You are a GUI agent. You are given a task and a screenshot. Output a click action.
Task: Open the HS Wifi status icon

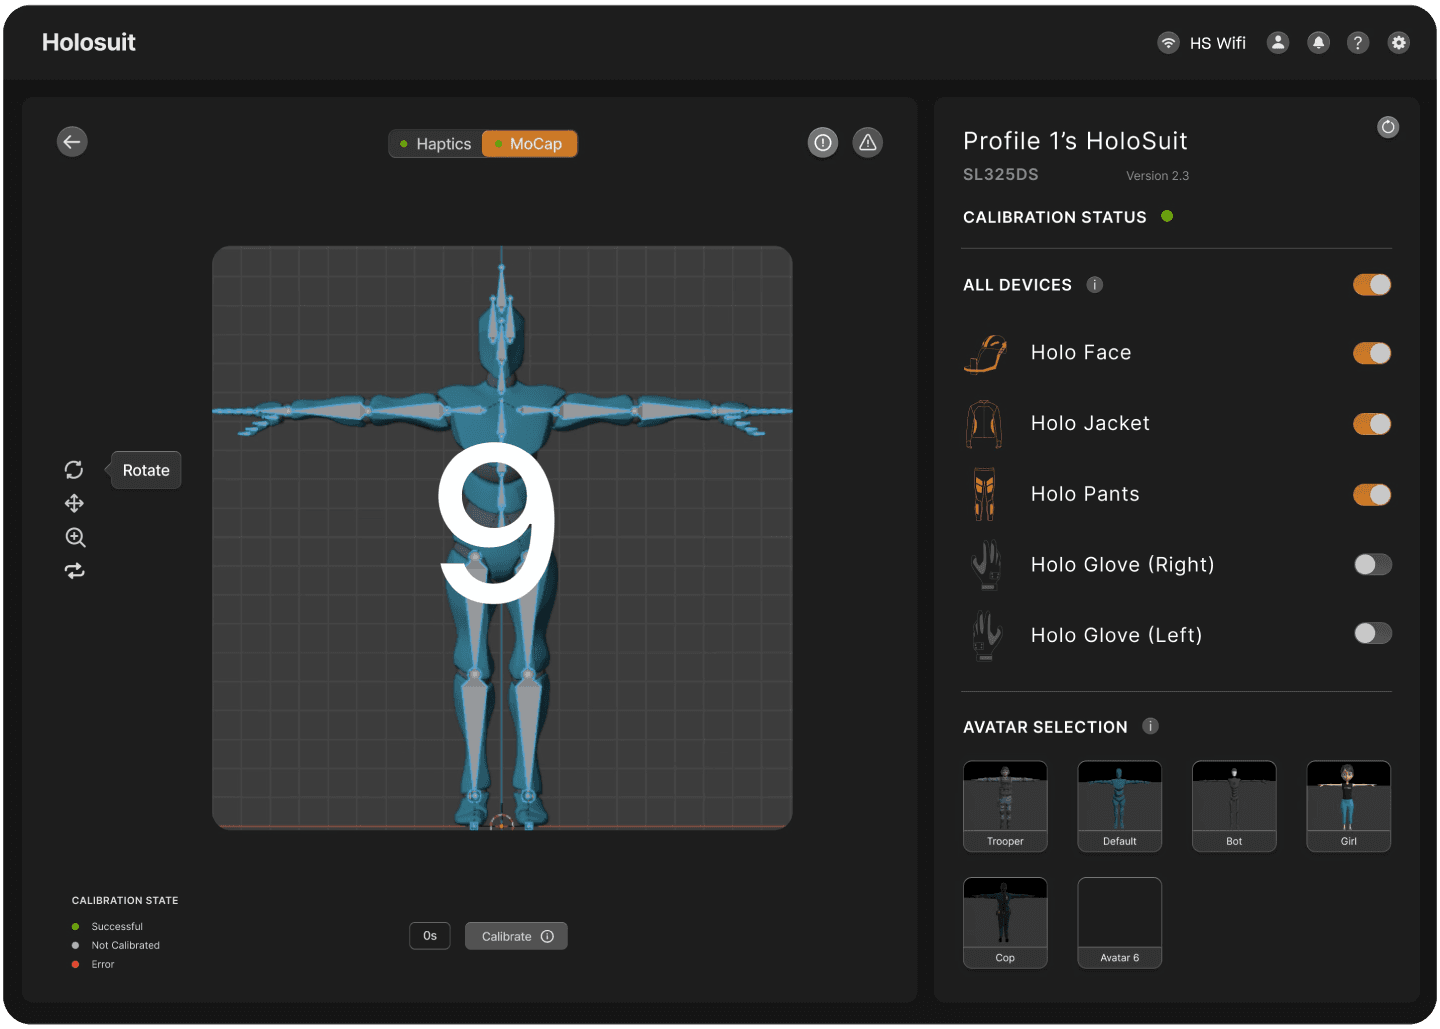point(1168,43)
